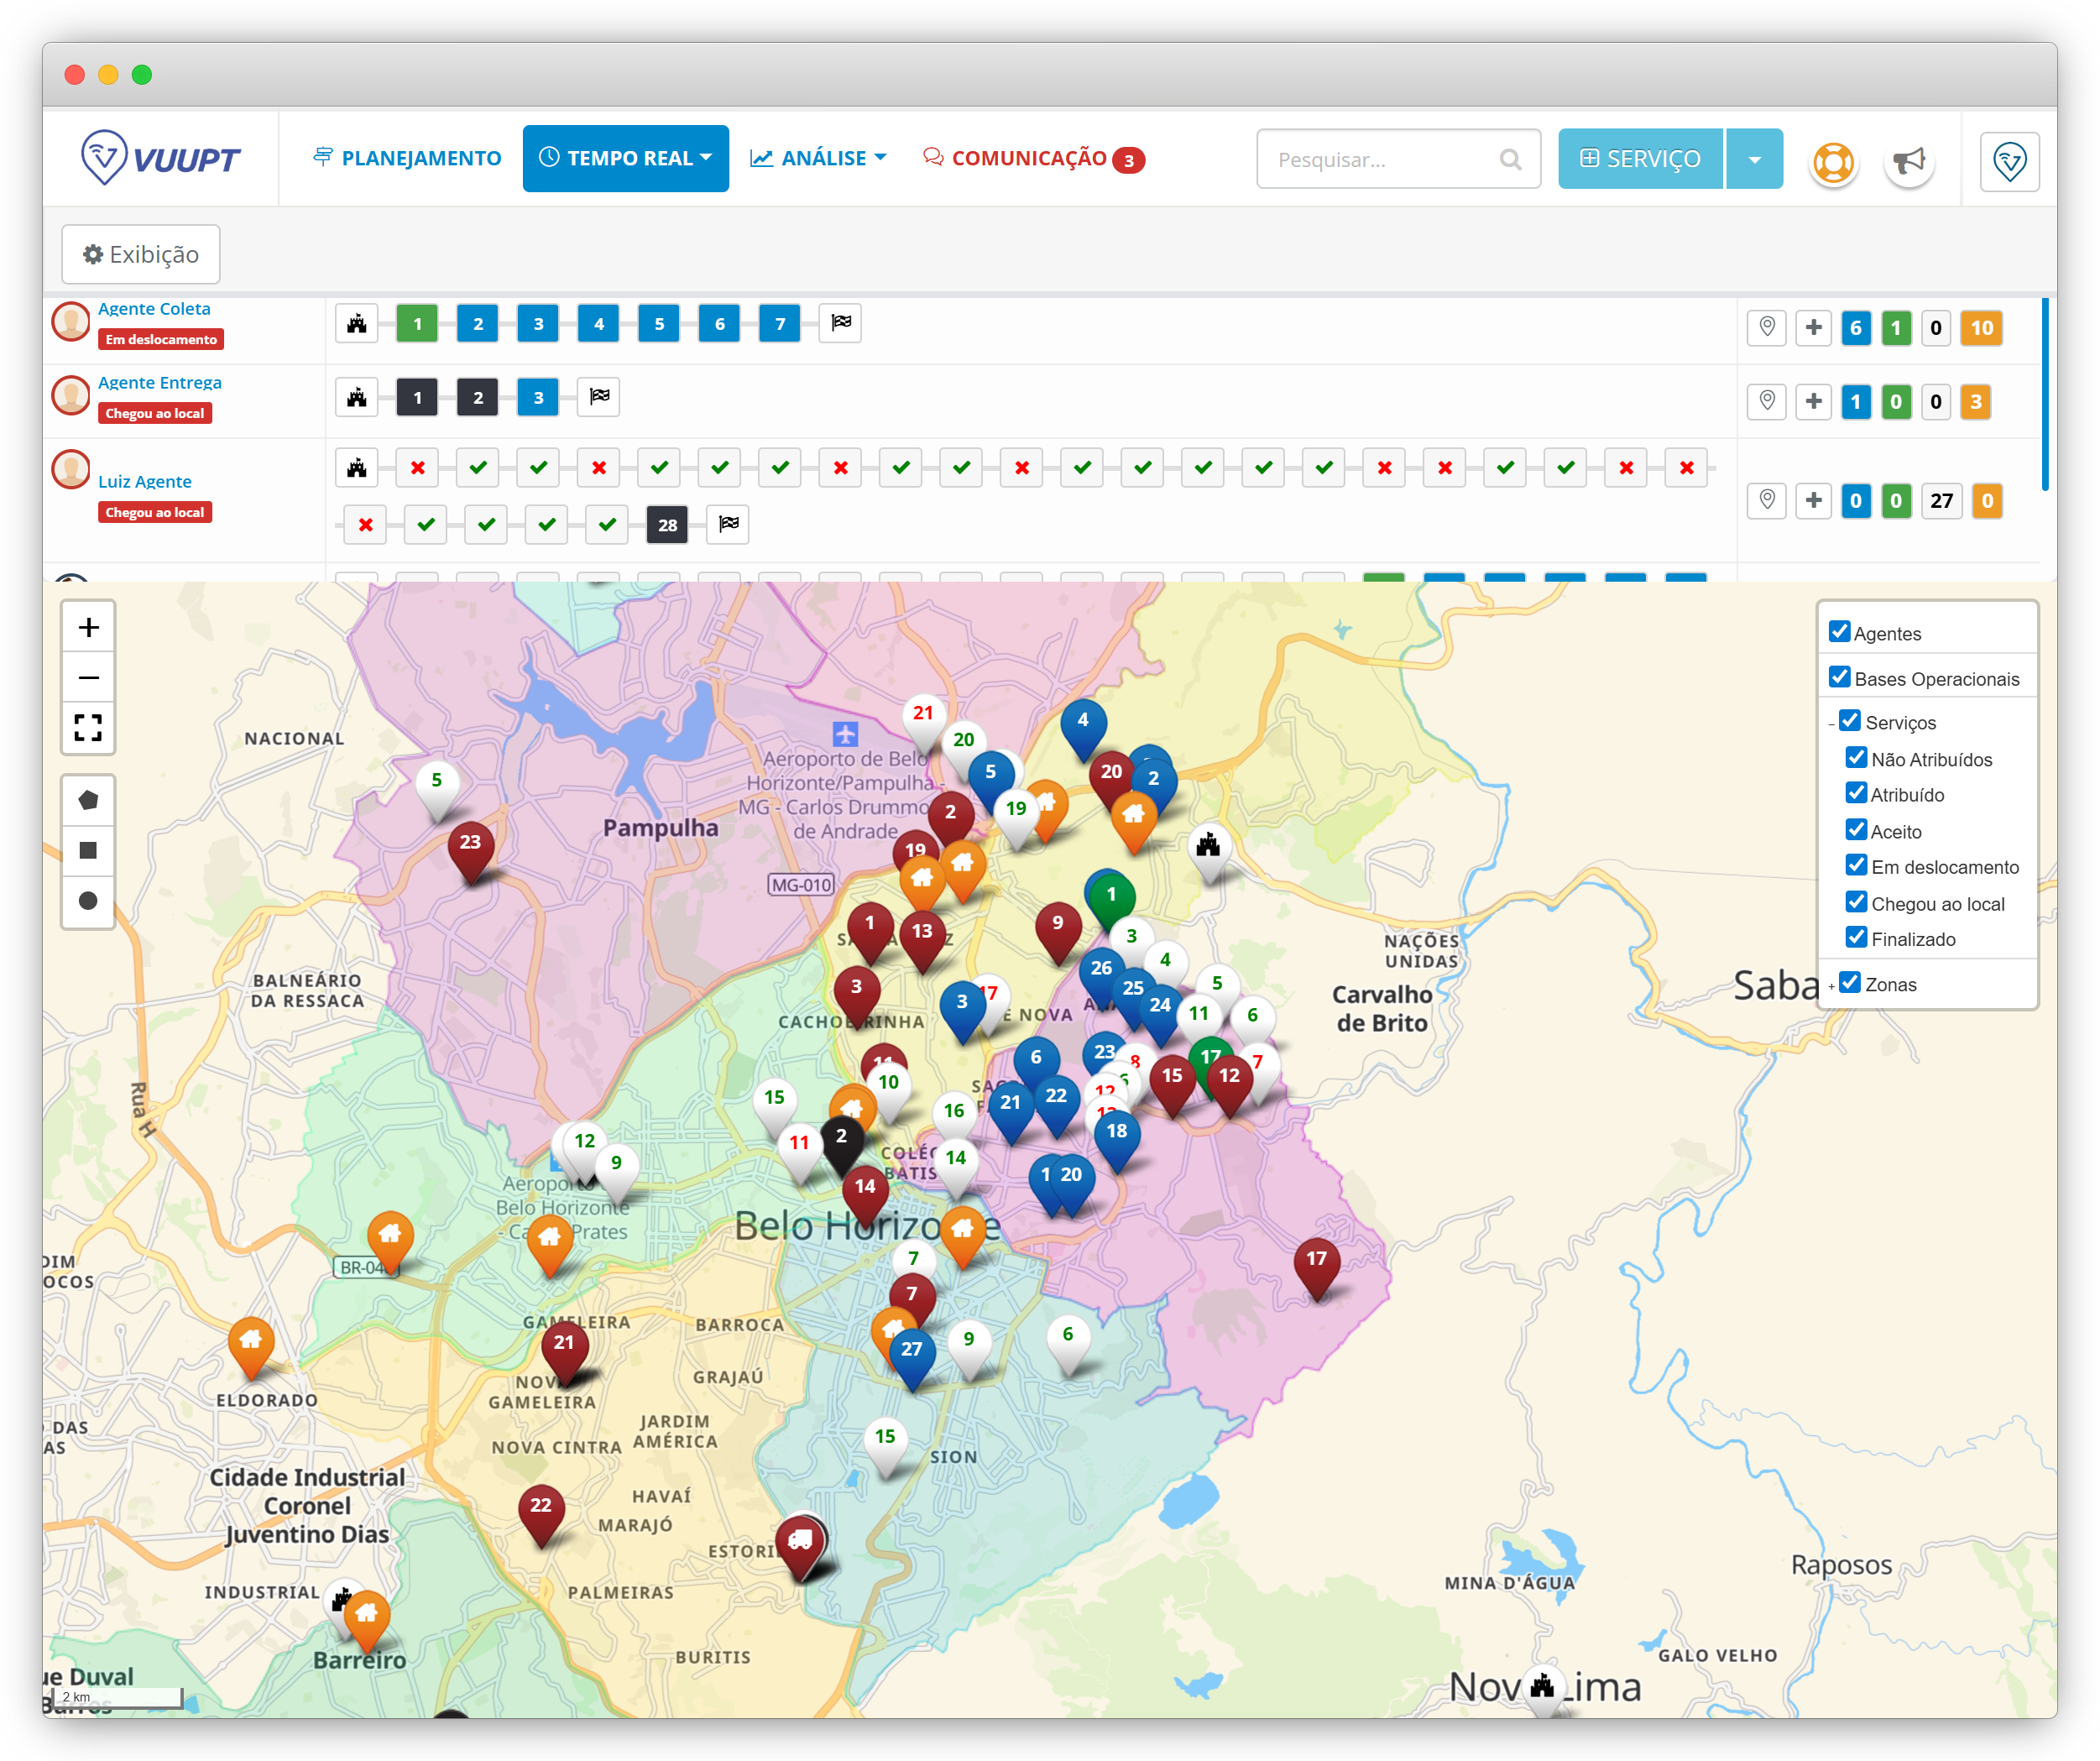The image size is (2100, 1761).
Task: Add service to Luiz Agente with plus
Action: click(x=1813, y=501)
